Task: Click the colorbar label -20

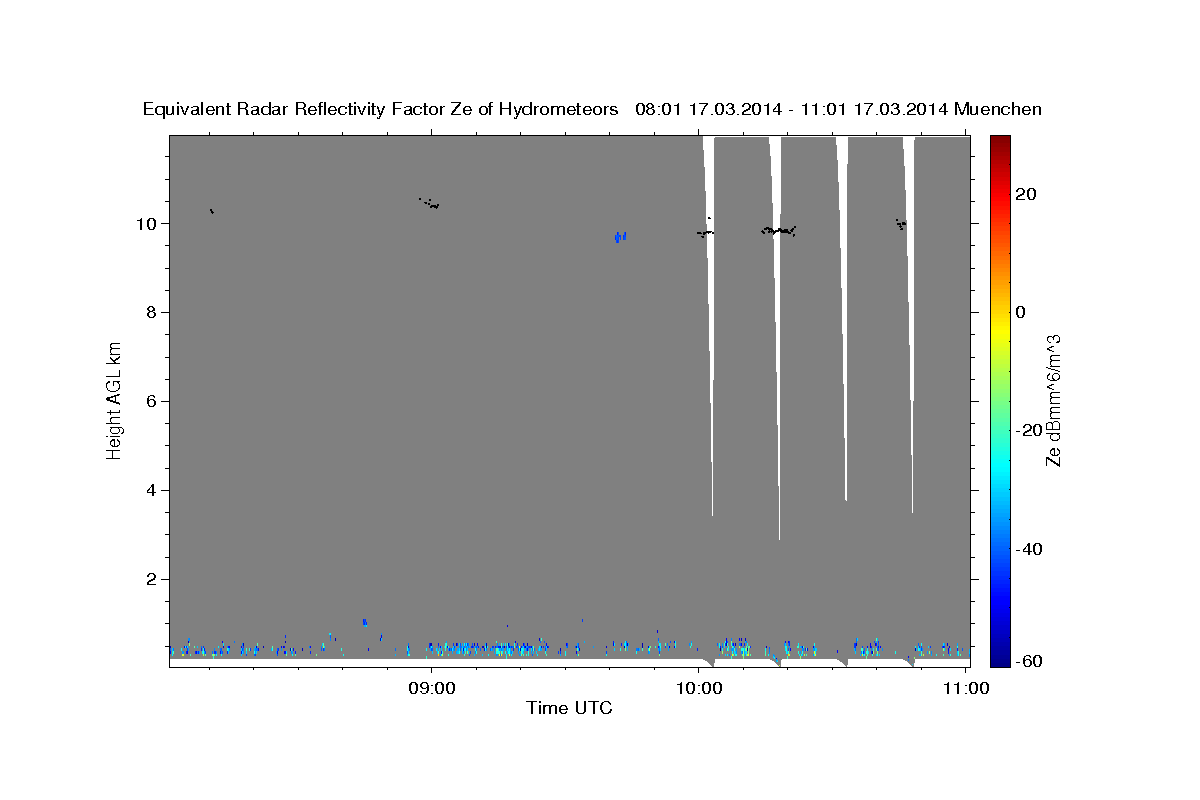Action: (1028, 430)
